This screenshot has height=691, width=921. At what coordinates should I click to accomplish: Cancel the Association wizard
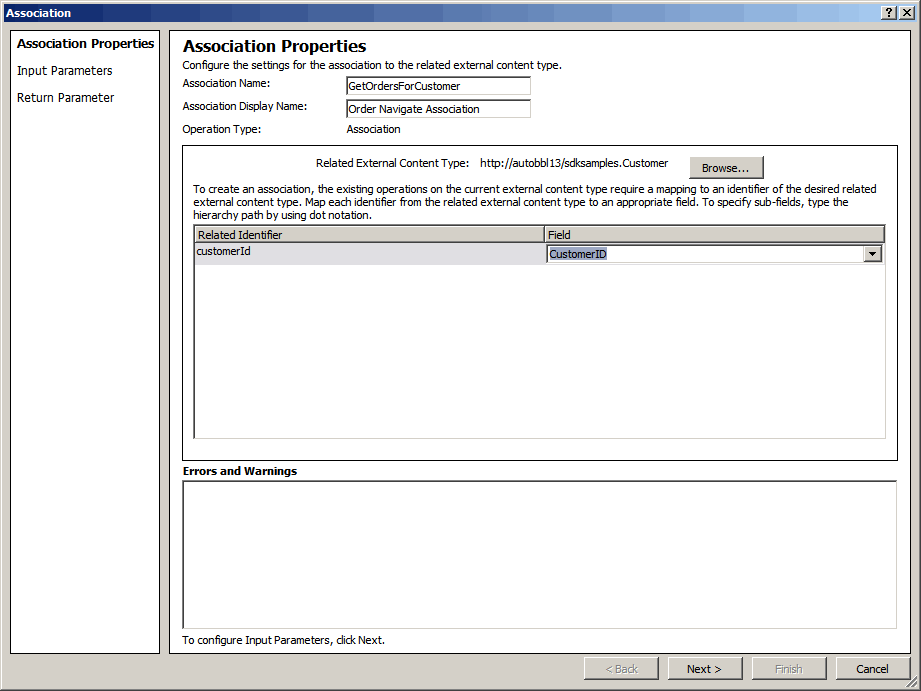(x=872, y=668)
